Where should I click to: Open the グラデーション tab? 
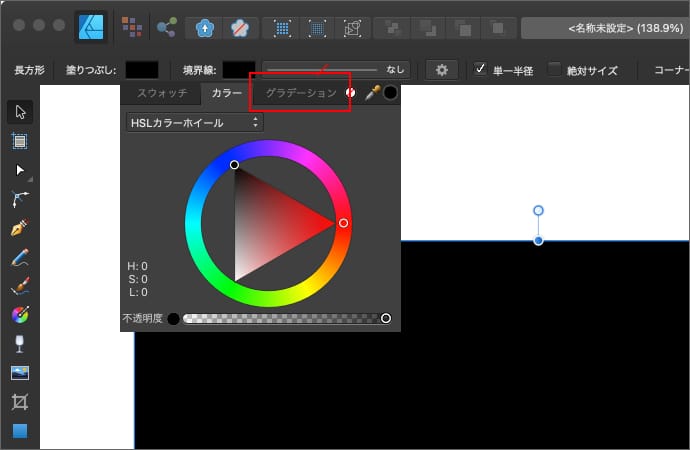click(301, 93)
